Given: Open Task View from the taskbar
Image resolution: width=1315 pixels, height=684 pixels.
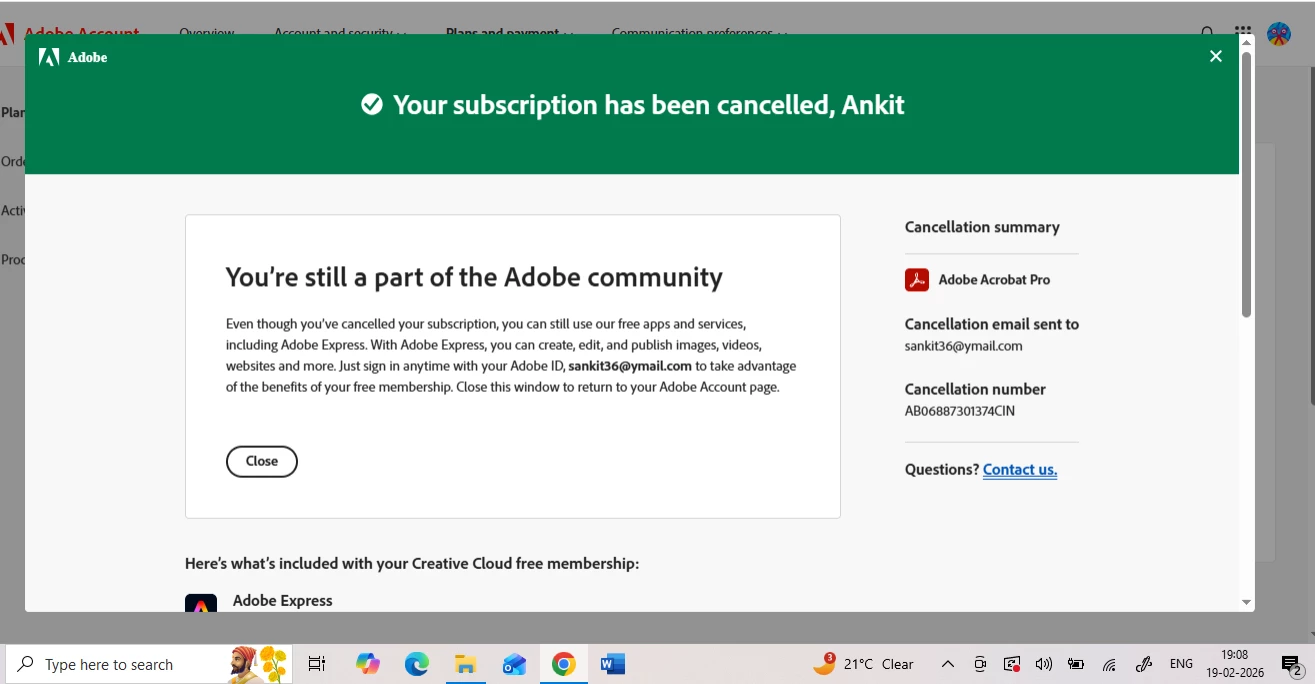Looking at the screenshot, I should 317,664.
